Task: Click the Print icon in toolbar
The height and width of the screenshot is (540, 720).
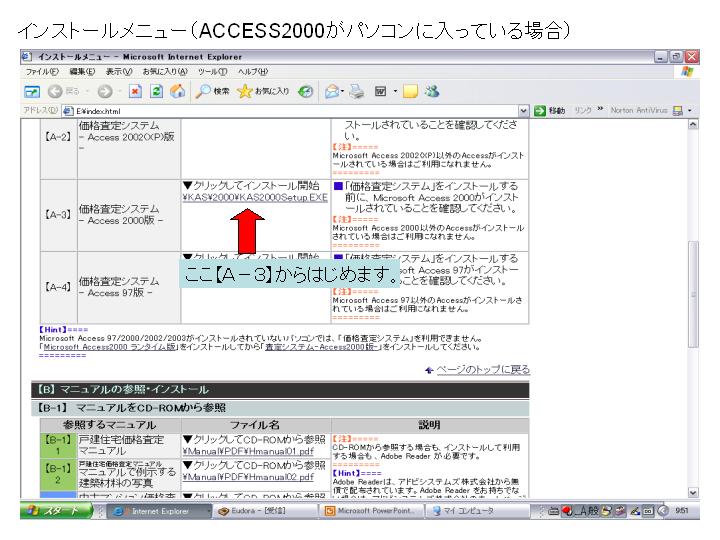Action: point(356,91)
